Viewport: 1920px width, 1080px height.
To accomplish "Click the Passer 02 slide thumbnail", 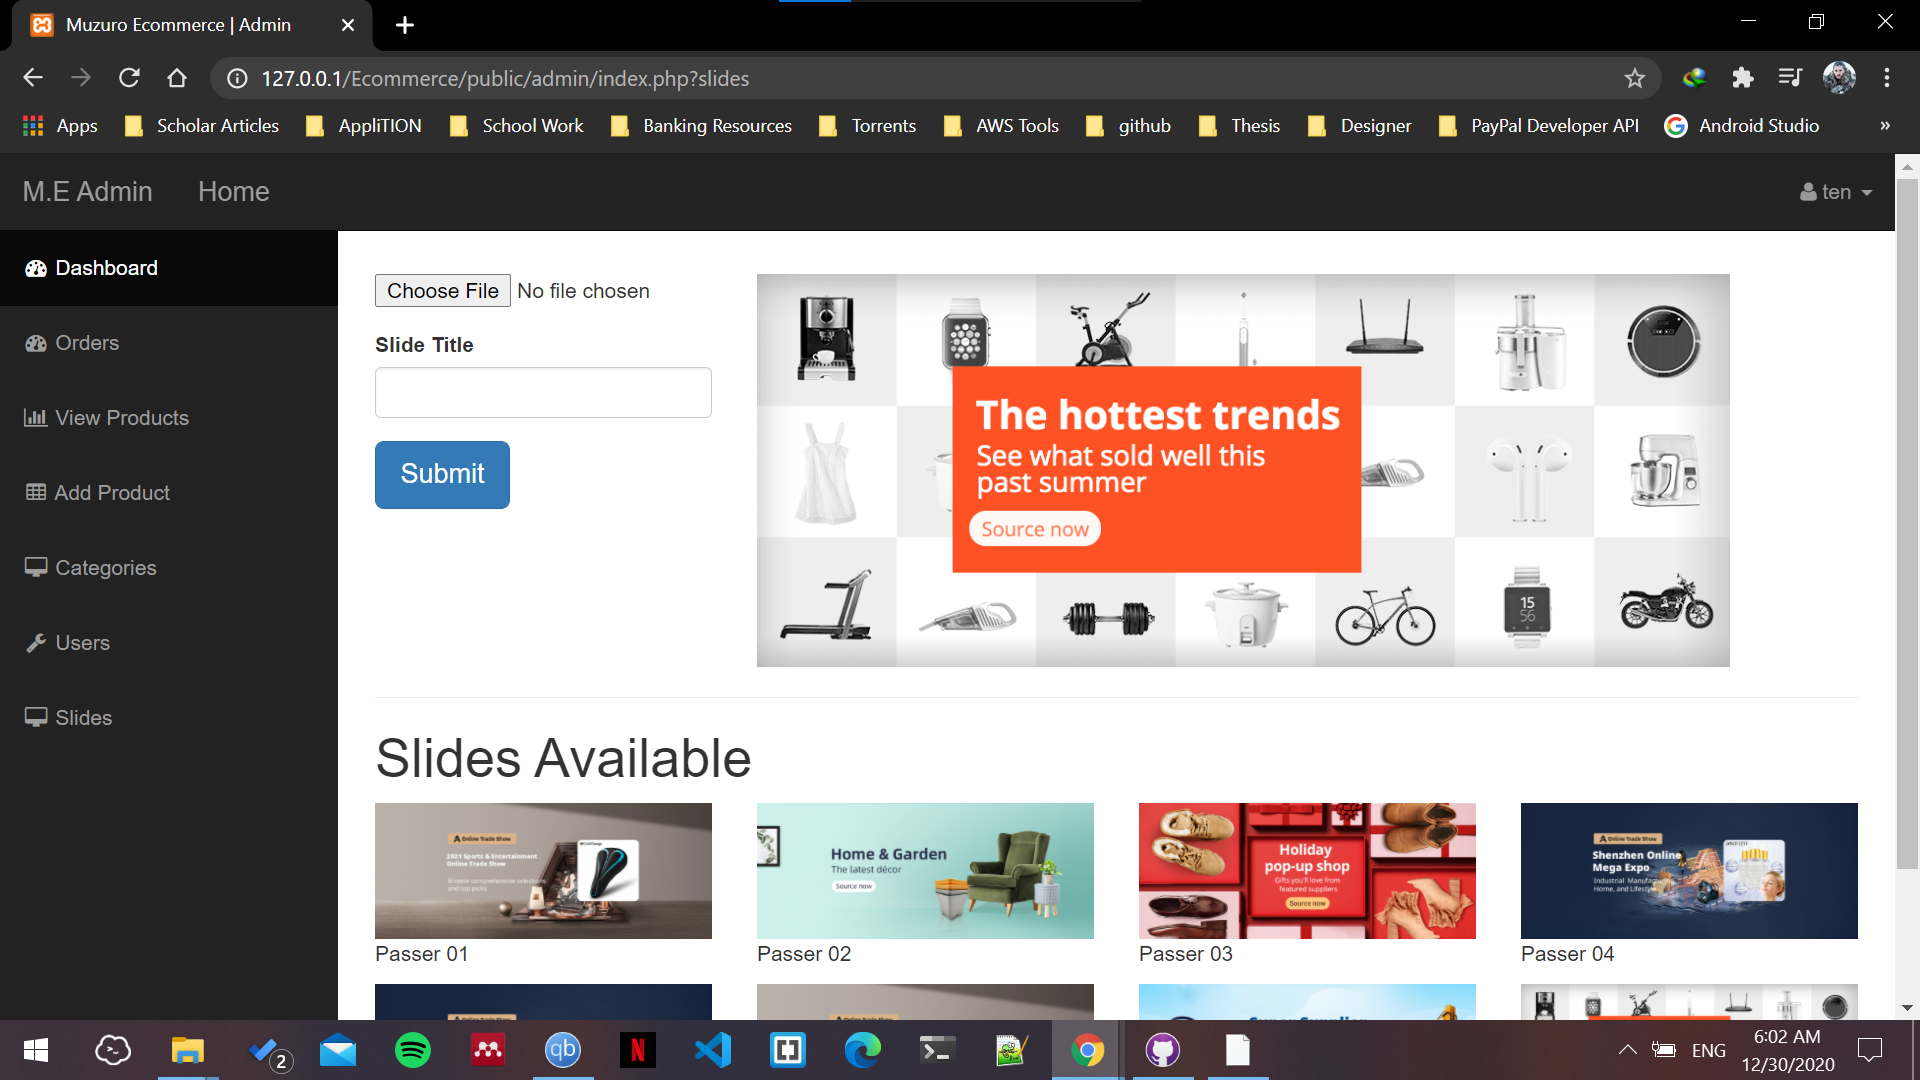I will (925, 871).
